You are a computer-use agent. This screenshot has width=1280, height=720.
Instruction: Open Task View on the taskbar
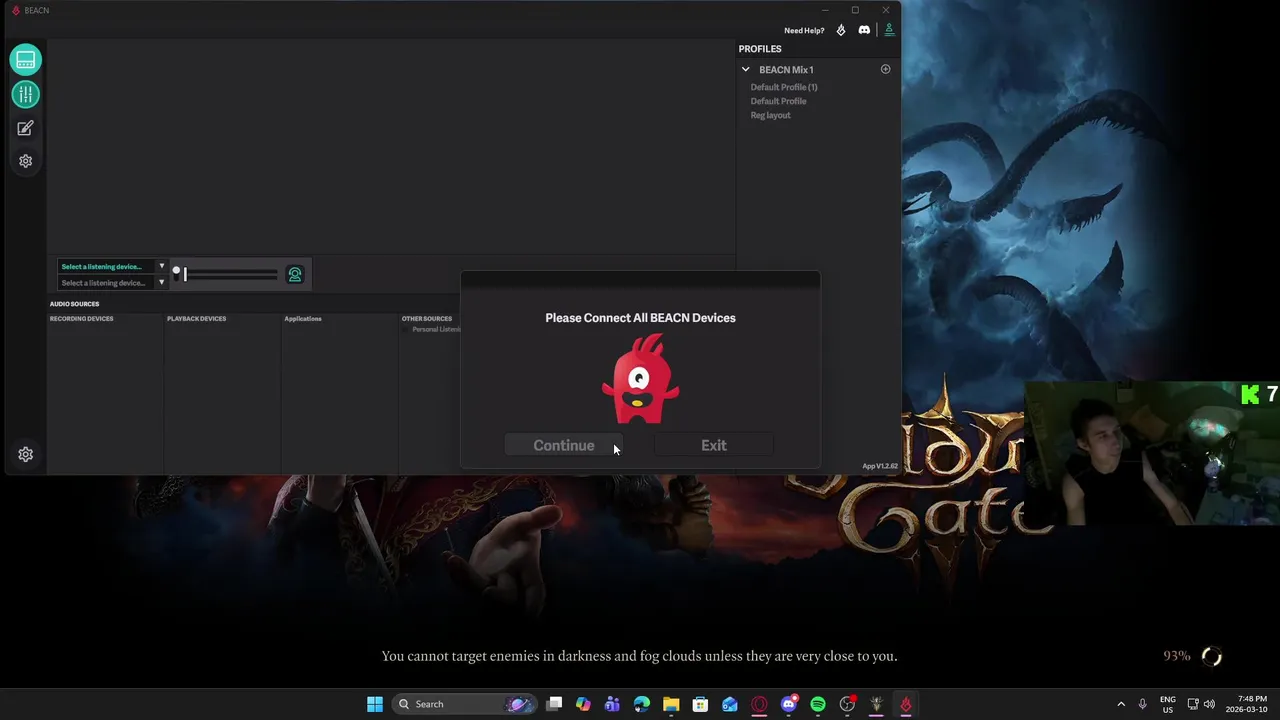tap(555, 704)
